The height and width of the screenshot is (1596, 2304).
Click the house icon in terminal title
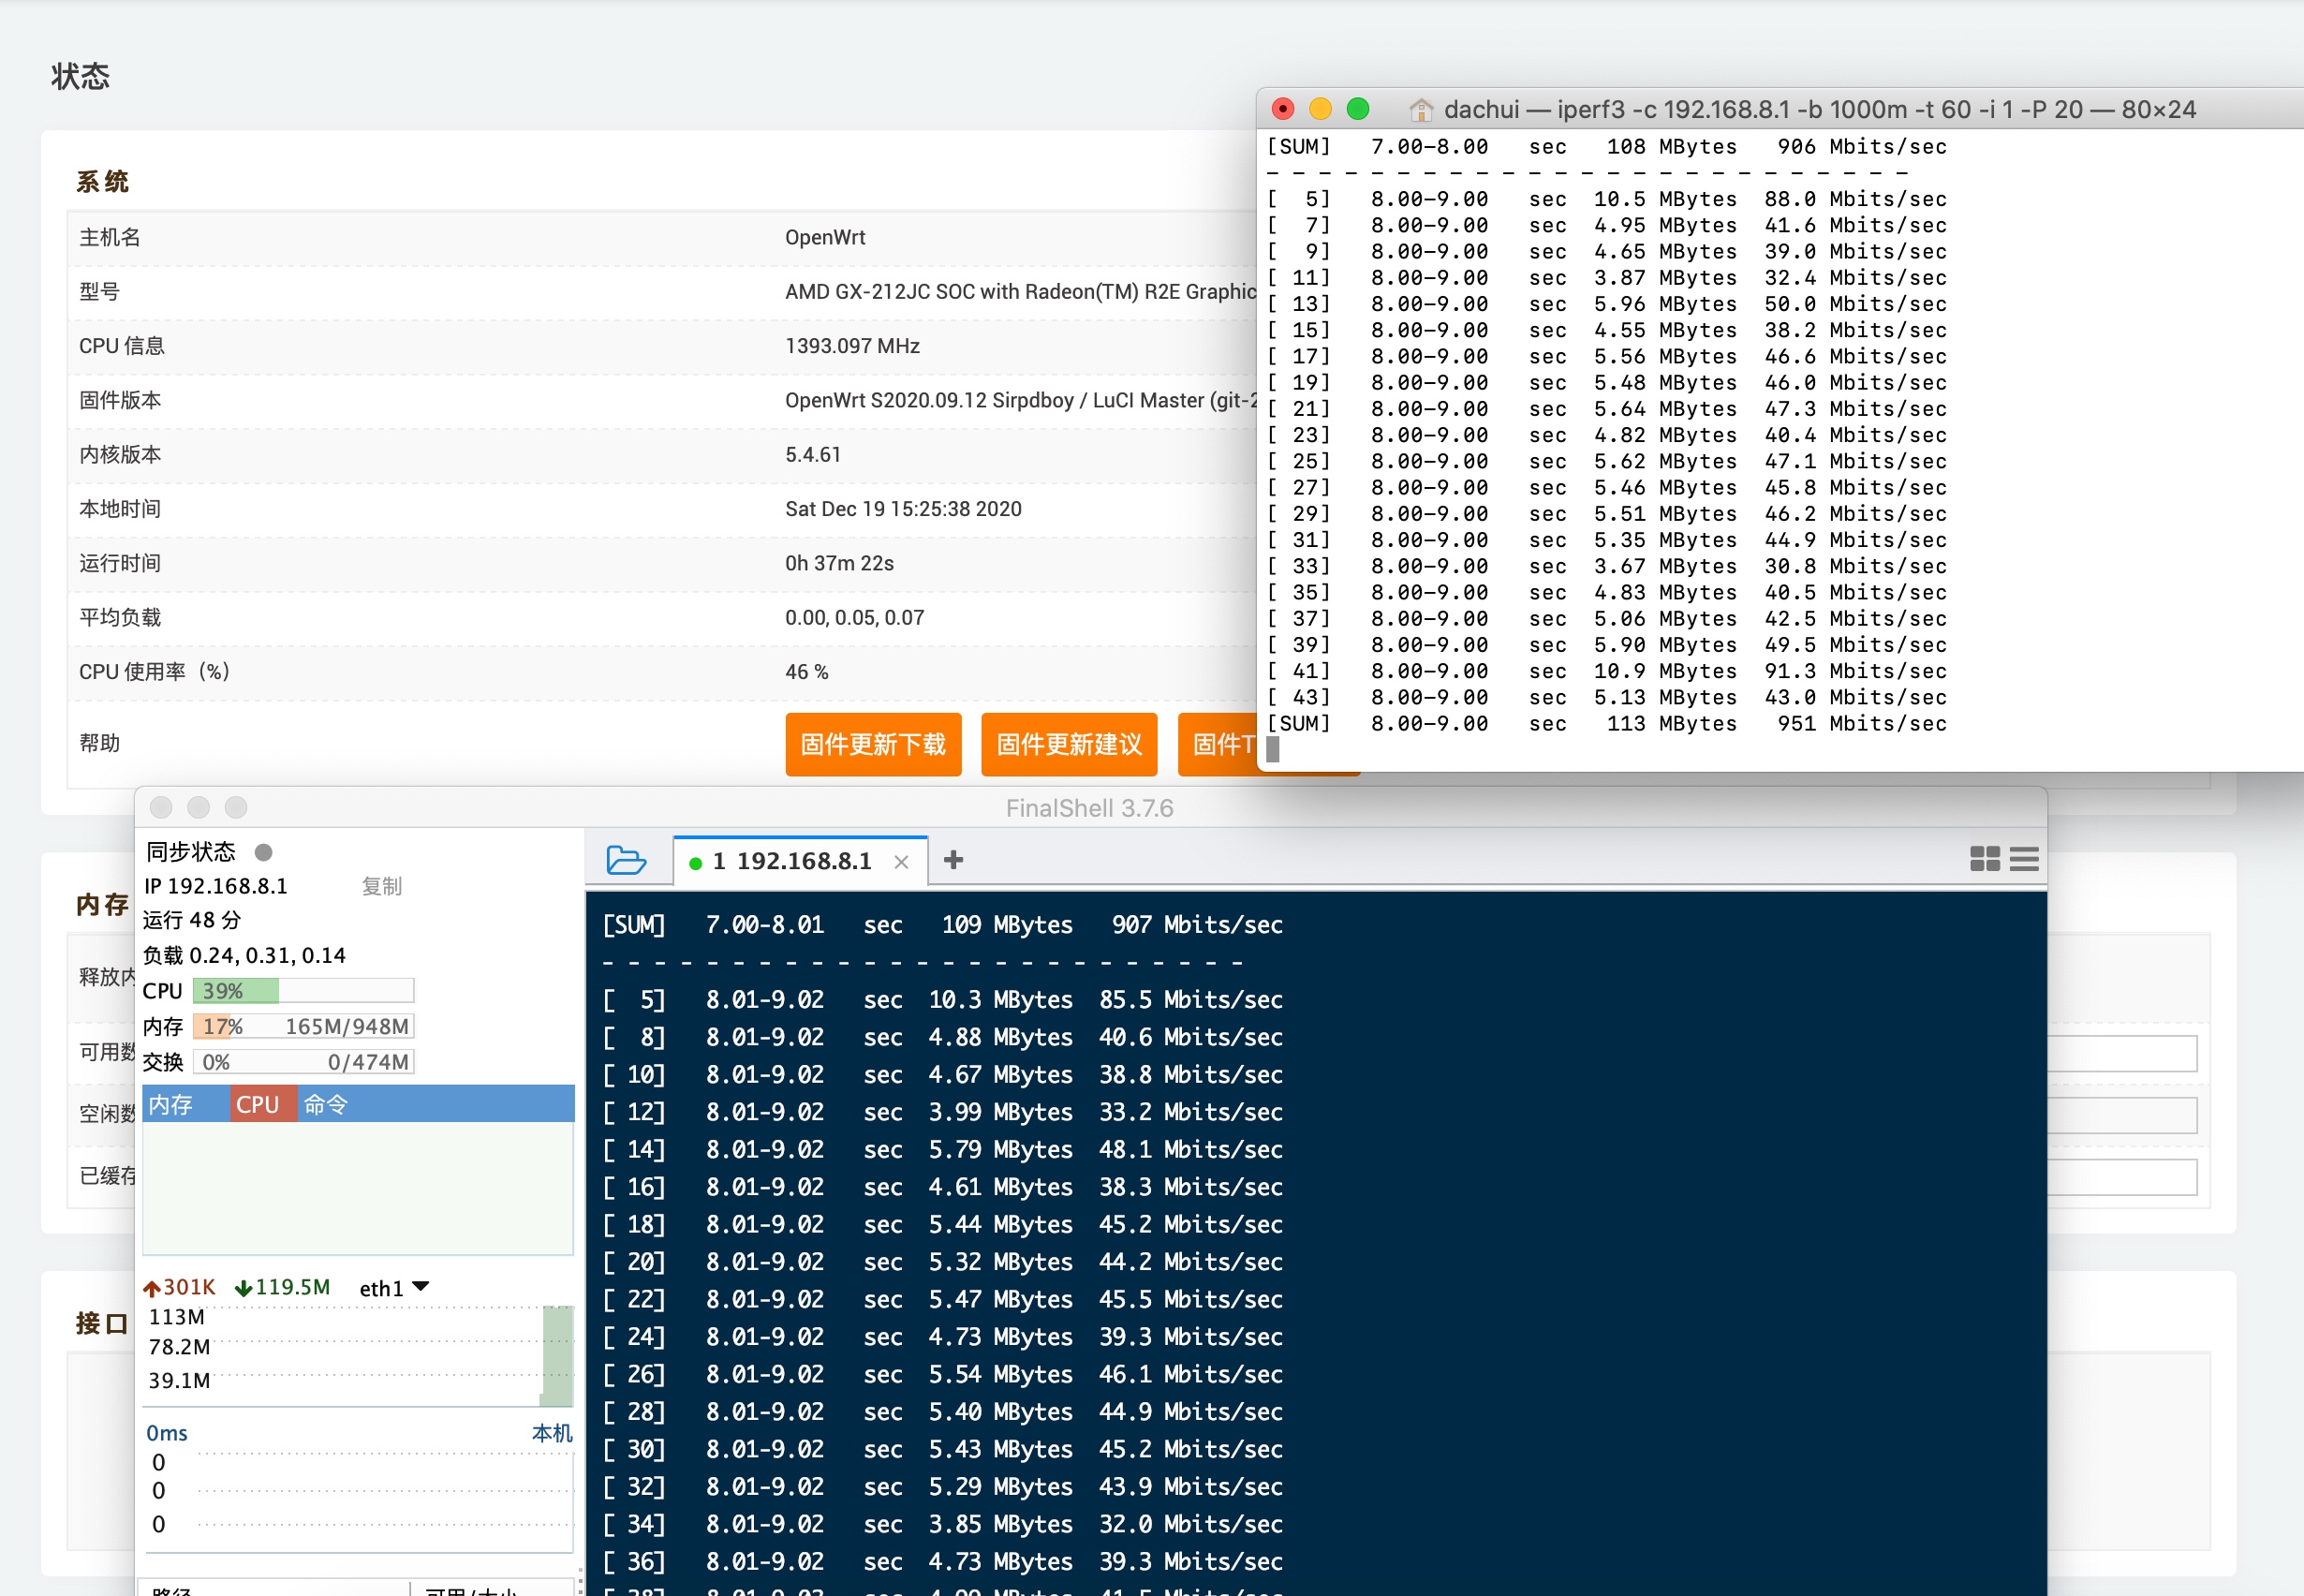point(1420,110)
